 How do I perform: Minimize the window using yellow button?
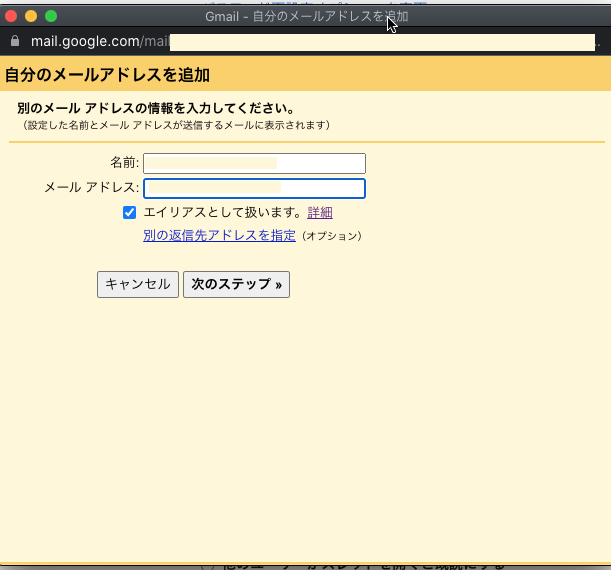pyautogui.click(x=31, y=16)
